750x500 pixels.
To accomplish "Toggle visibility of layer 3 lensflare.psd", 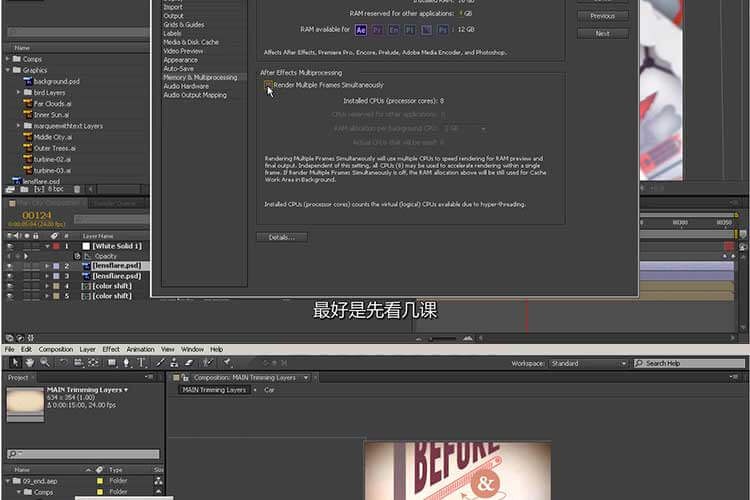I will pyautogui.click(x=10, y=276).
